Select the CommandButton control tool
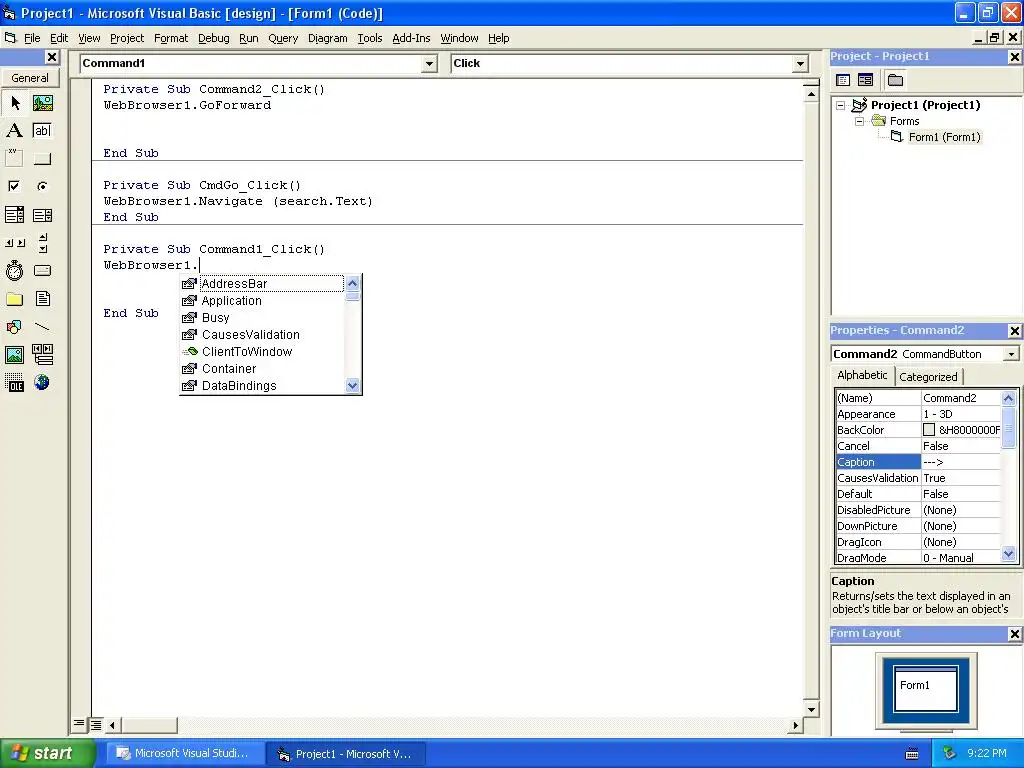 tap(42, 159)
